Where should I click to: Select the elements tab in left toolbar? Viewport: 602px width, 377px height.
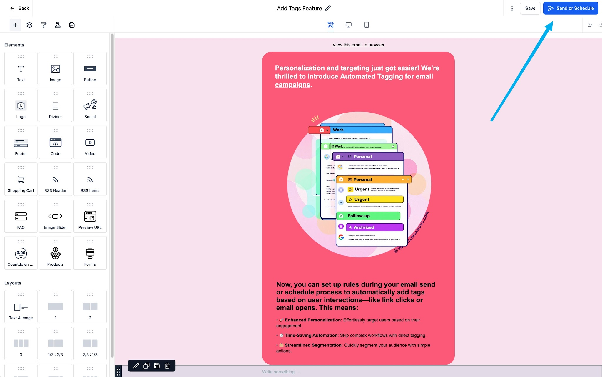[15, 25]
